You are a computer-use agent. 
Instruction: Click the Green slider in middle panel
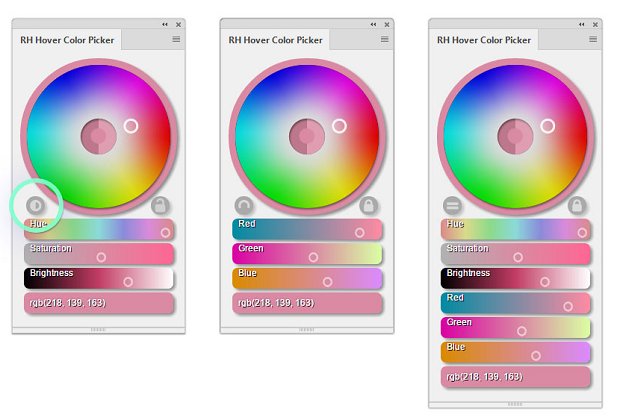(x=307, y=254)
